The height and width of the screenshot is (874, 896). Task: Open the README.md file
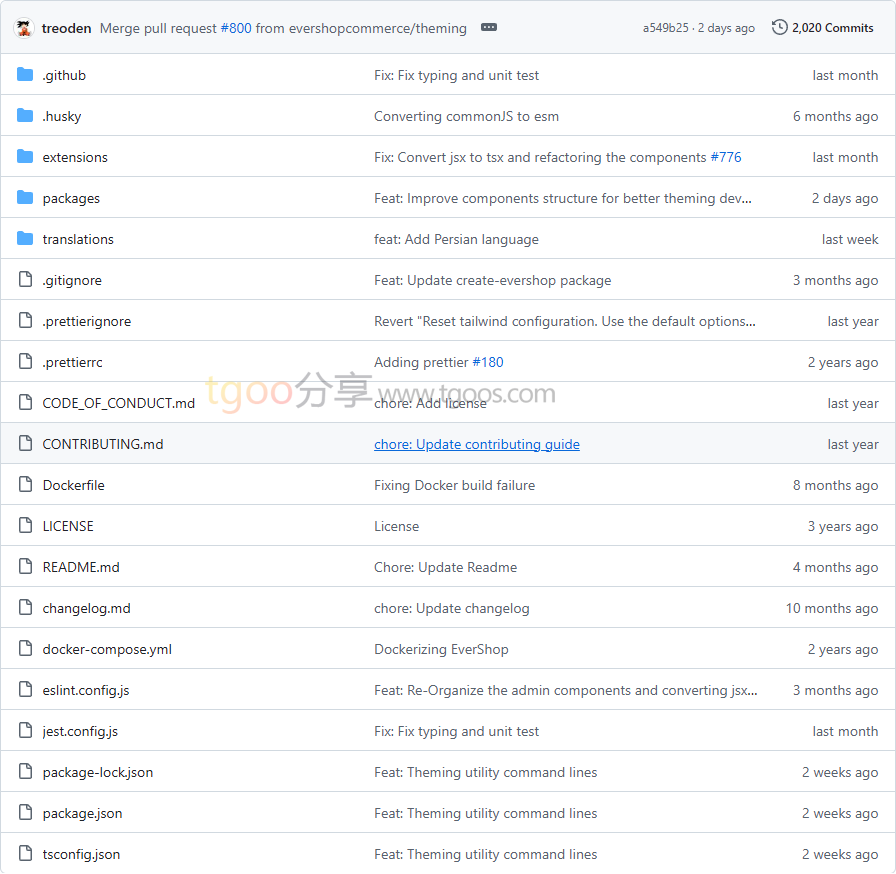81,567
